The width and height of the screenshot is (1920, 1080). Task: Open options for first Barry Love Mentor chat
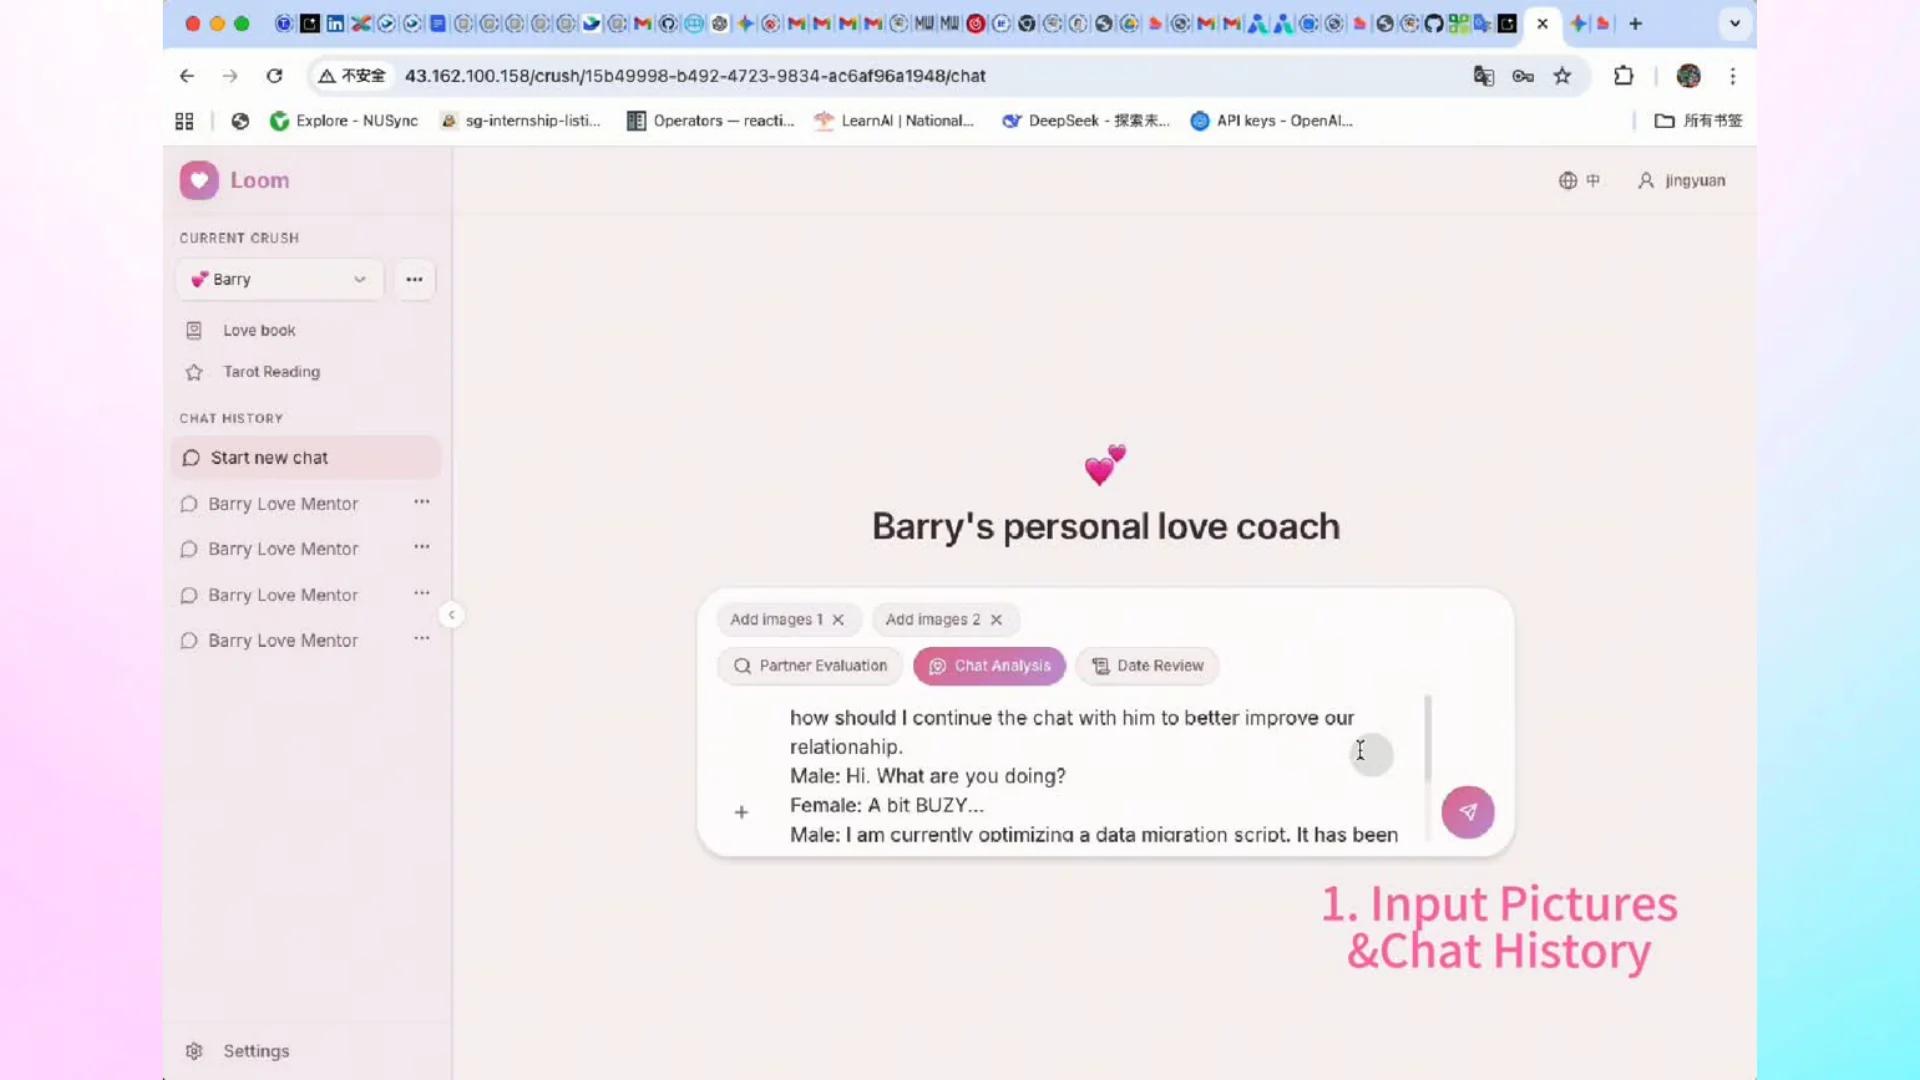click(x=422, y=502)
